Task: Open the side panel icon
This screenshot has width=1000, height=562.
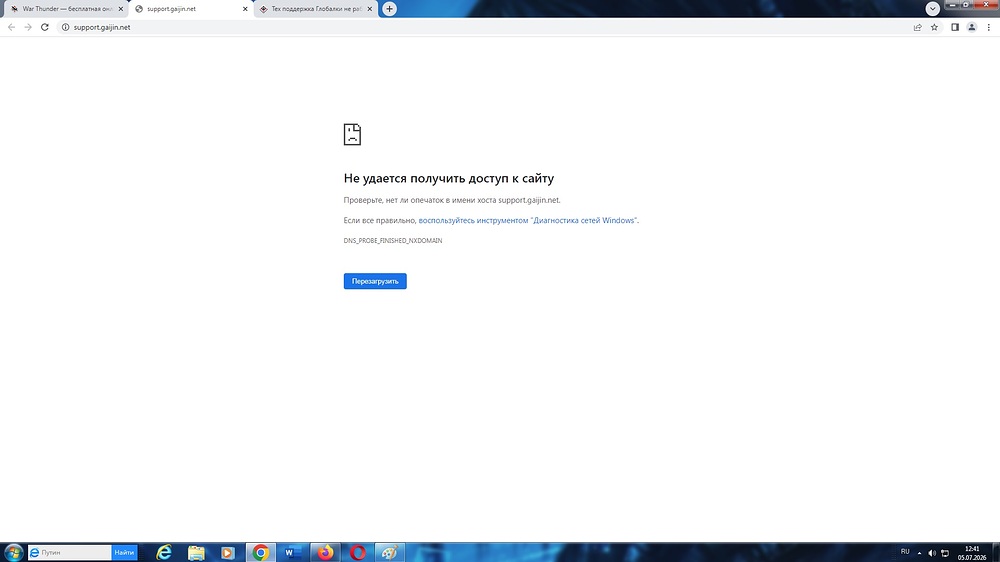Action: tap(955, 27)
